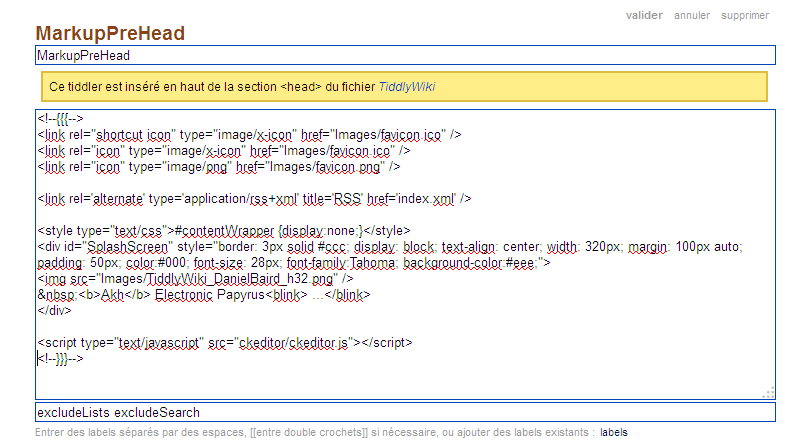The height and width of the screenshot is (444, 798).
Task: Click the SplashScreen div line
Action: click(390, 255)
